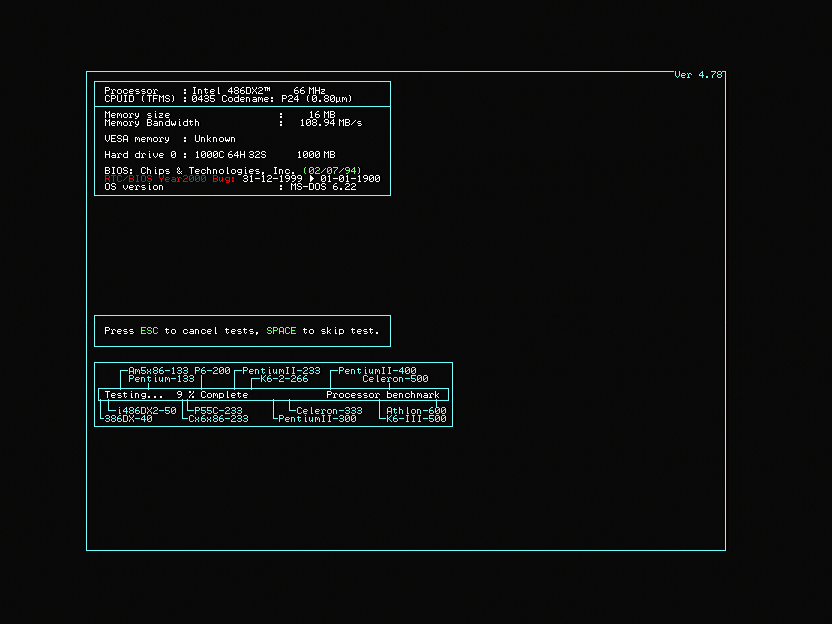This screenshot has height=624, width=832.
Task: Select the "BIOS: Chips & Technologies, Inc." text
Action: [x=200, y=170]
